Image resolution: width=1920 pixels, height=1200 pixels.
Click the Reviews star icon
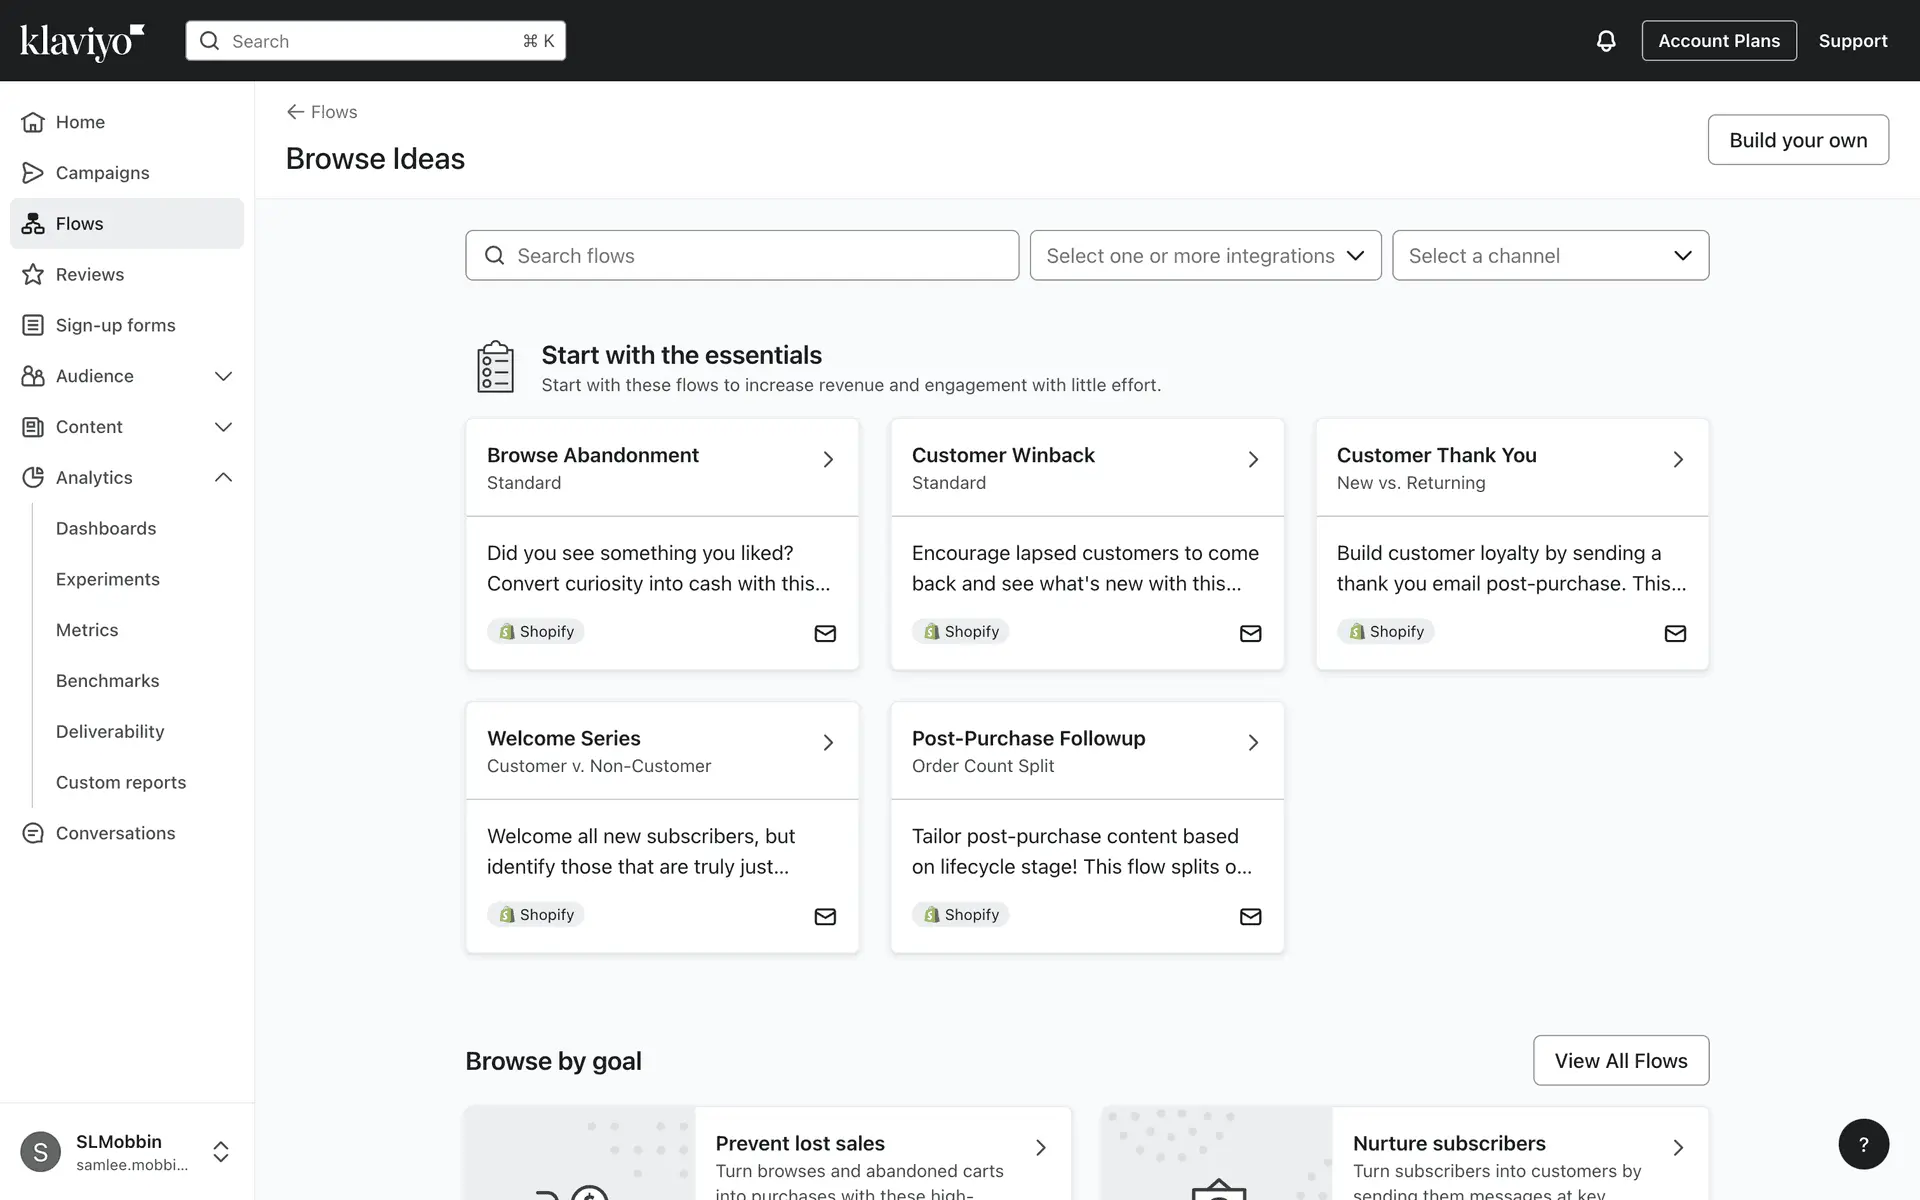point(33,274)
